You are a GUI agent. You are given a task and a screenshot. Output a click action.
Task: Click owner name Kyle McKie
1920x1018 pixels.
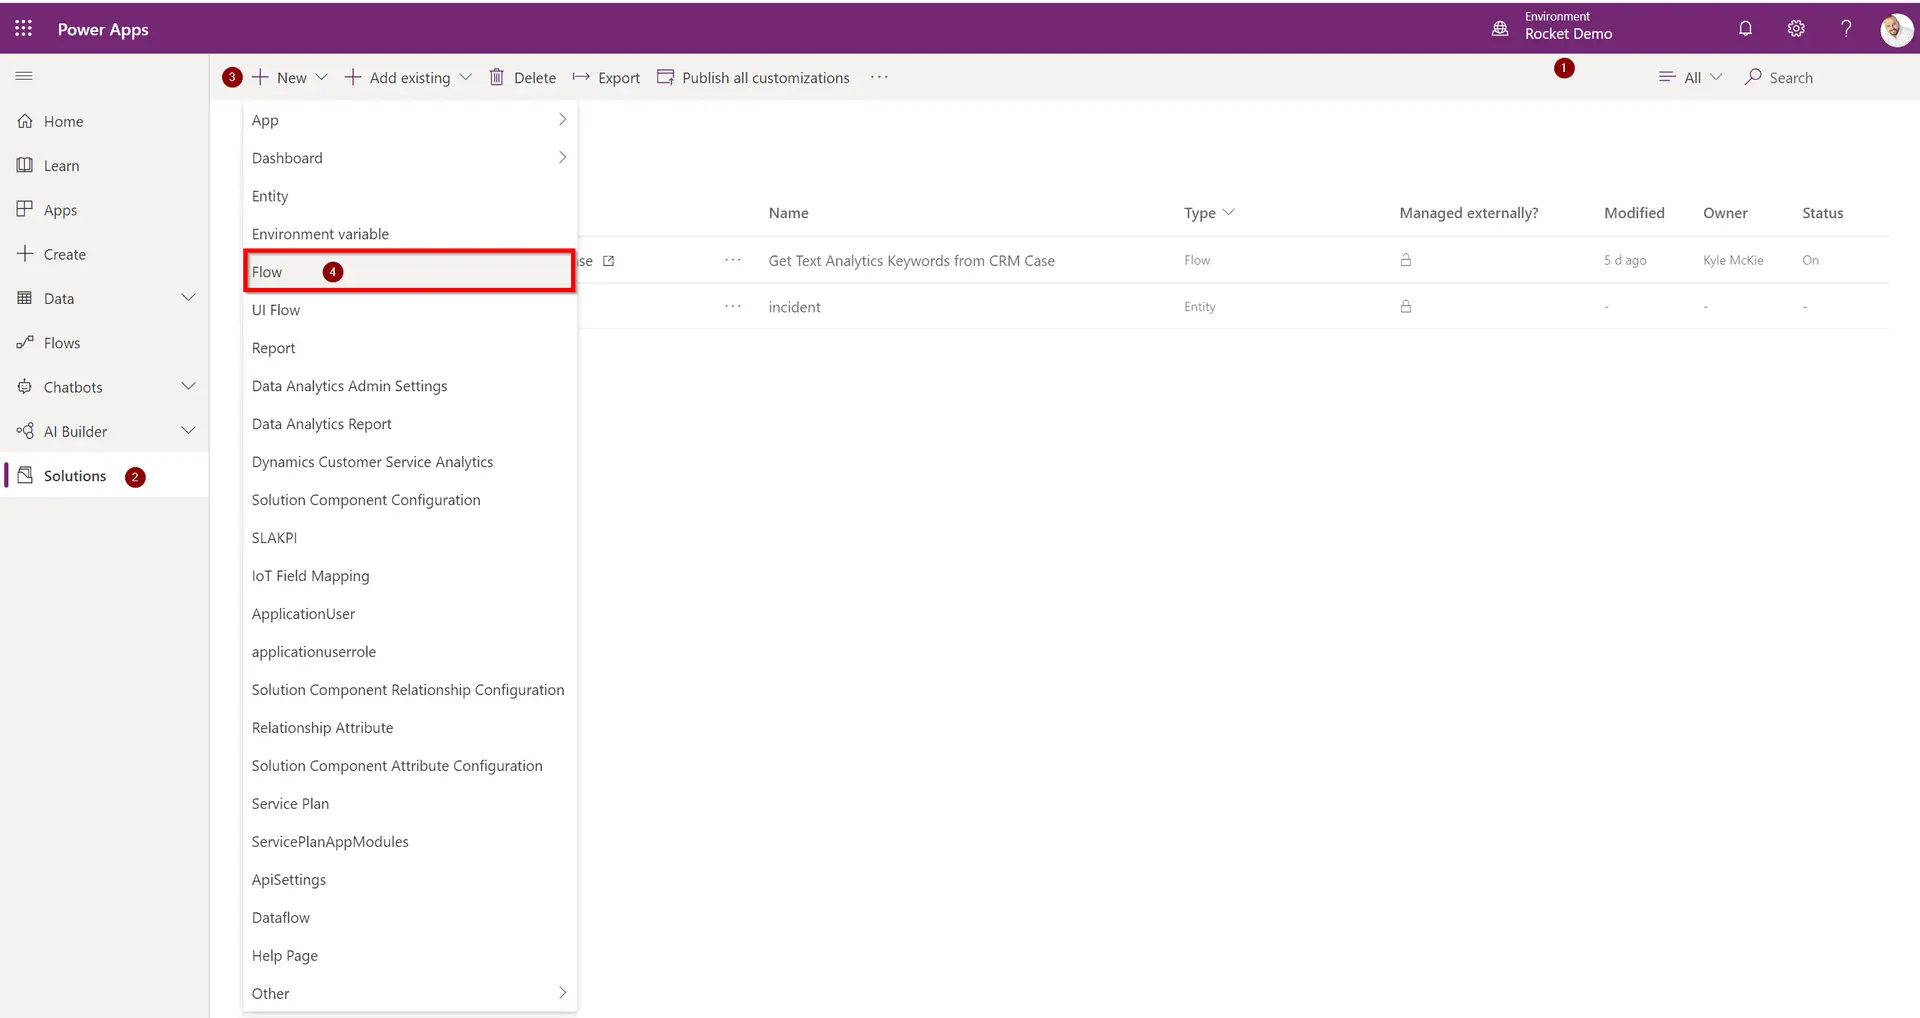1733,260
